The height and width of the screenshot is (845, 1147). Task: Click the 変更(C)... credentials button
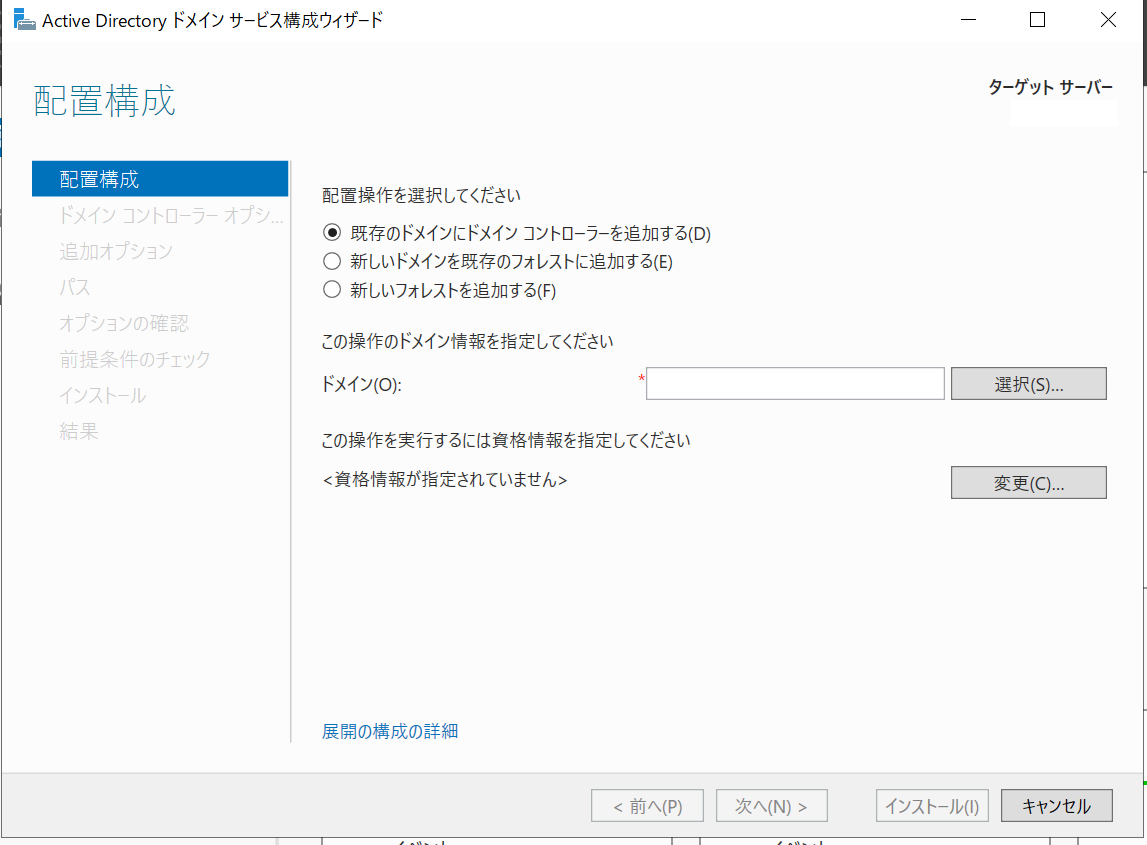point(1028,483)
